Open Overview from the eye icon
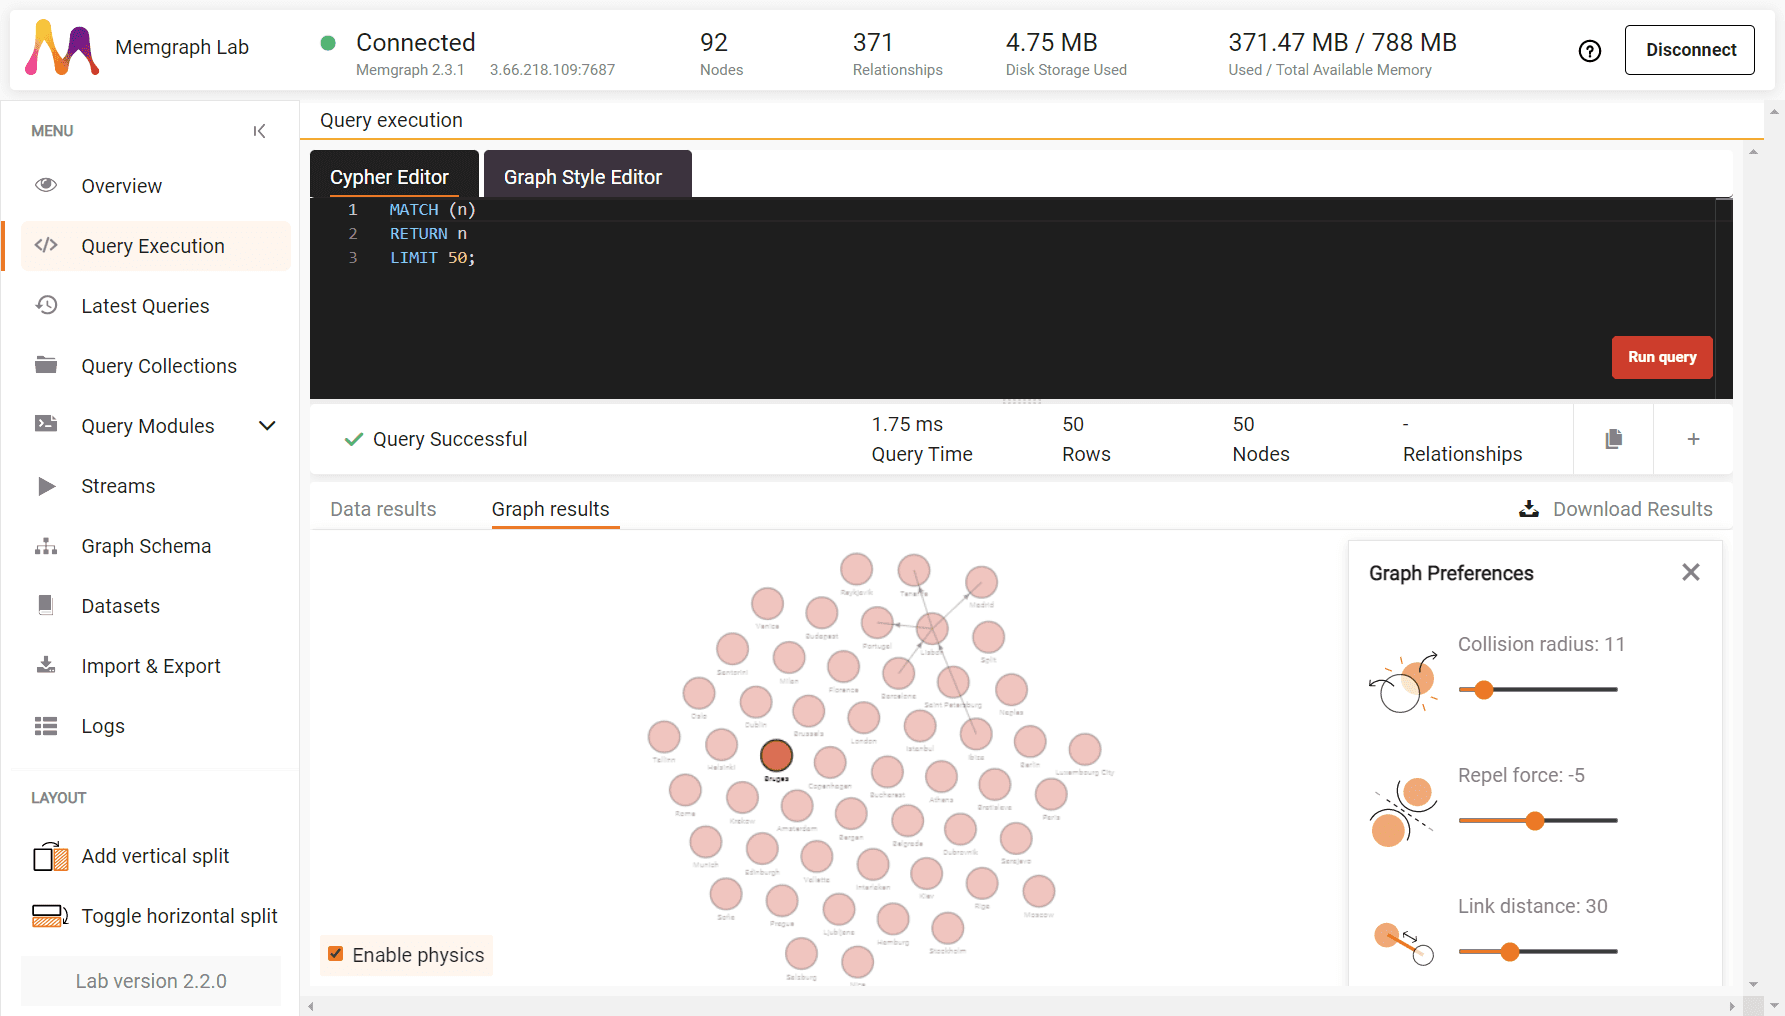Image resolution: width=1785 pixels, height=1016 pixels. [46, 185]
